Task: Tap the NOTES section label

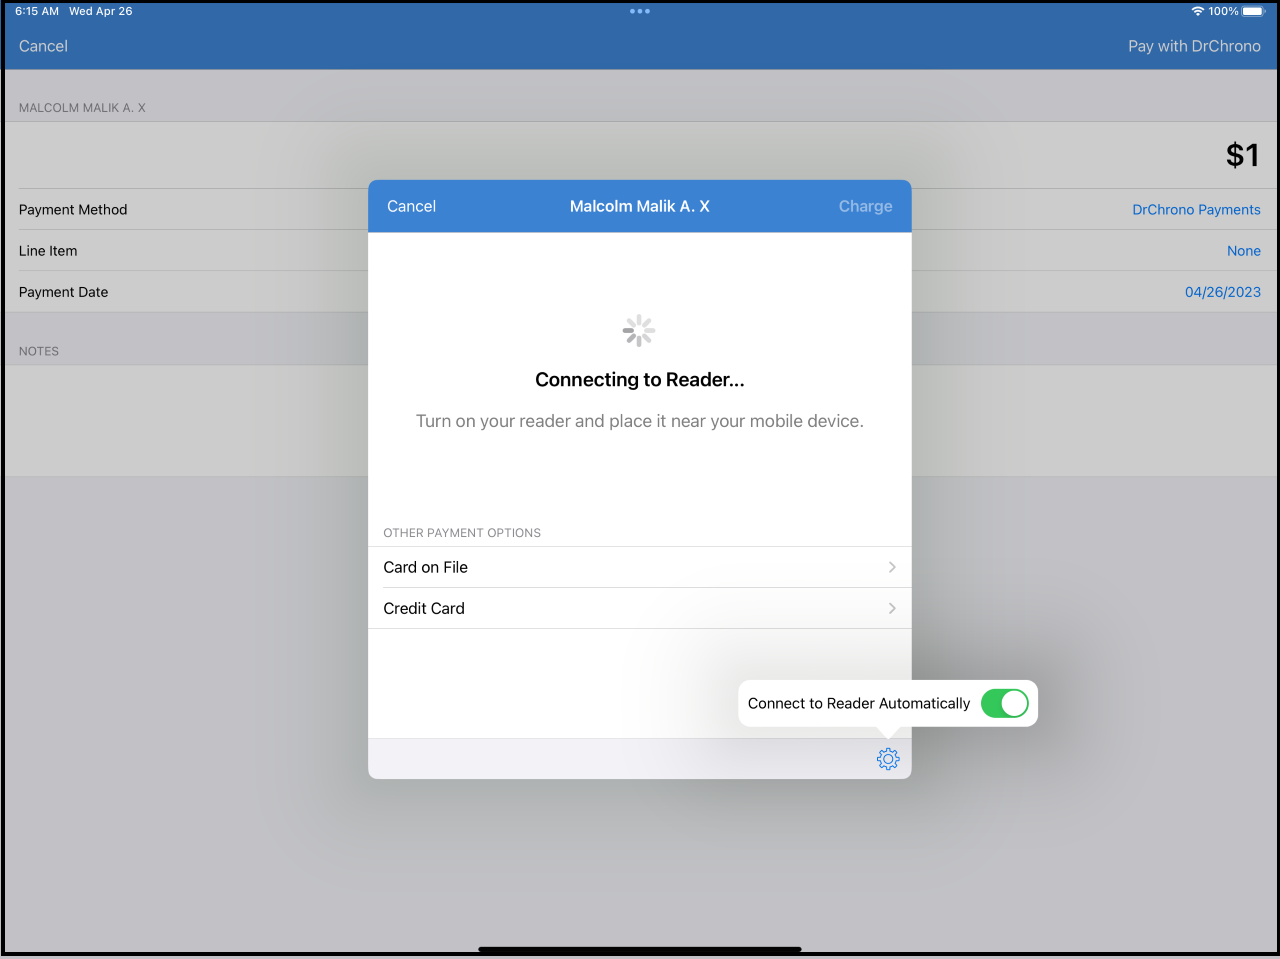Action: pyautogui.click(x=39, y=351)
